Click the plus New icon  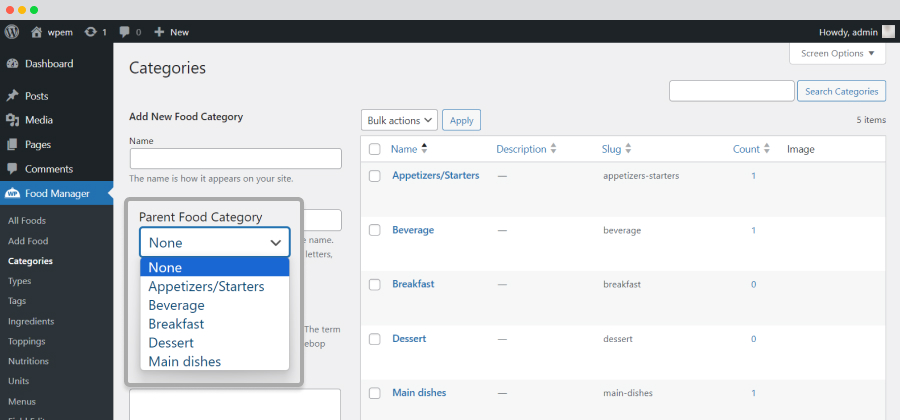point(159,32)
